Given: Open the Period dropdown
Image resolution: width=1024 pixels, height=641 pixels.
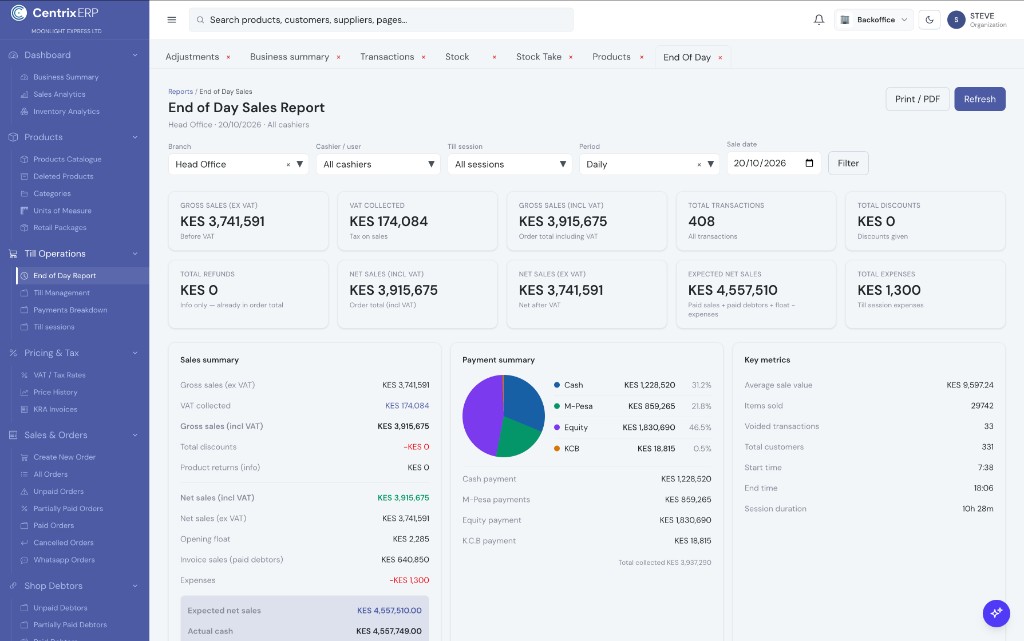Looking at the screenshot, I should (649, 164).
